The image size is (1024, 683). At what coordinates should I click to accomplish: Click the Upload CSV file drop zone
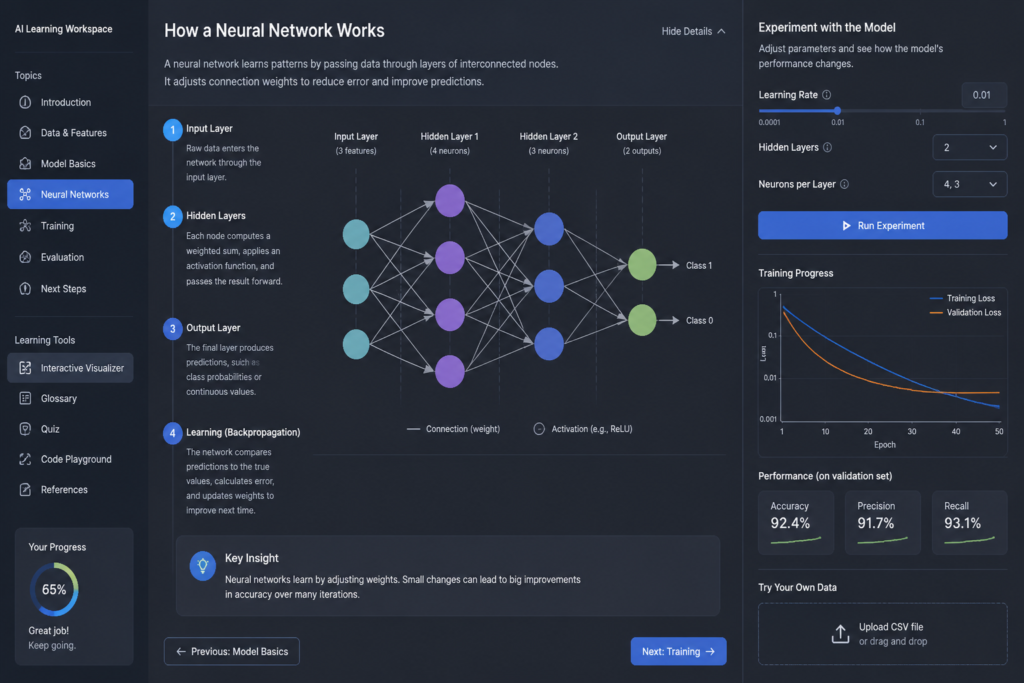coord(882,633)
